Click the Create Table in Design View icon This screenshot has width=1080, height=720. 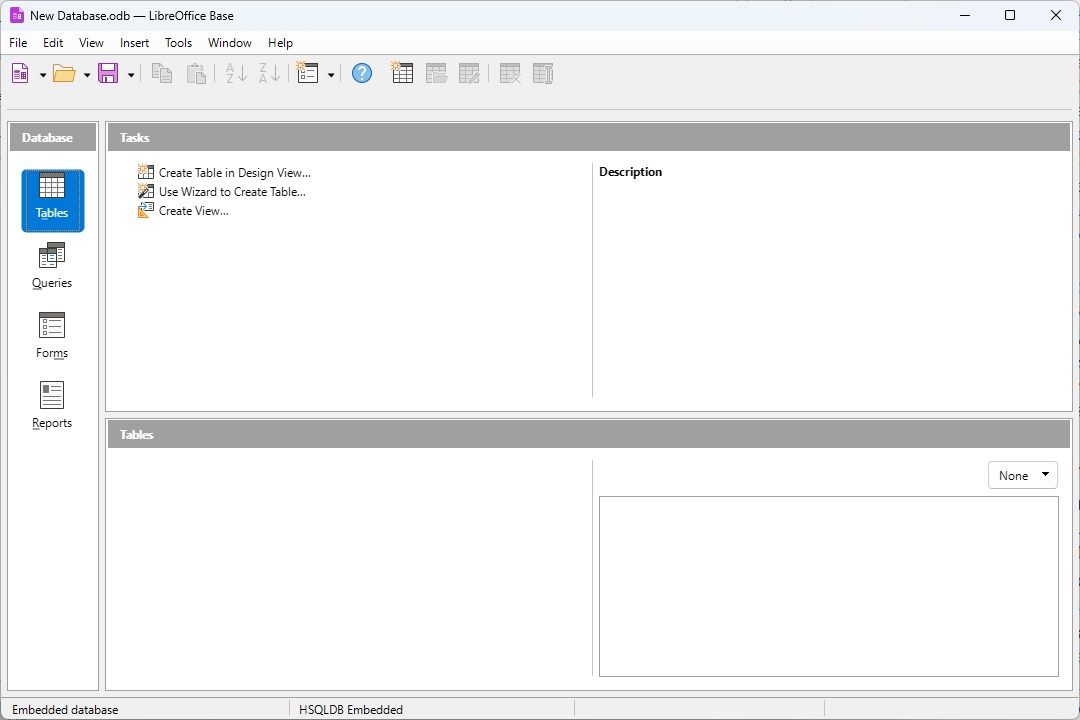[x=145, y=172]
